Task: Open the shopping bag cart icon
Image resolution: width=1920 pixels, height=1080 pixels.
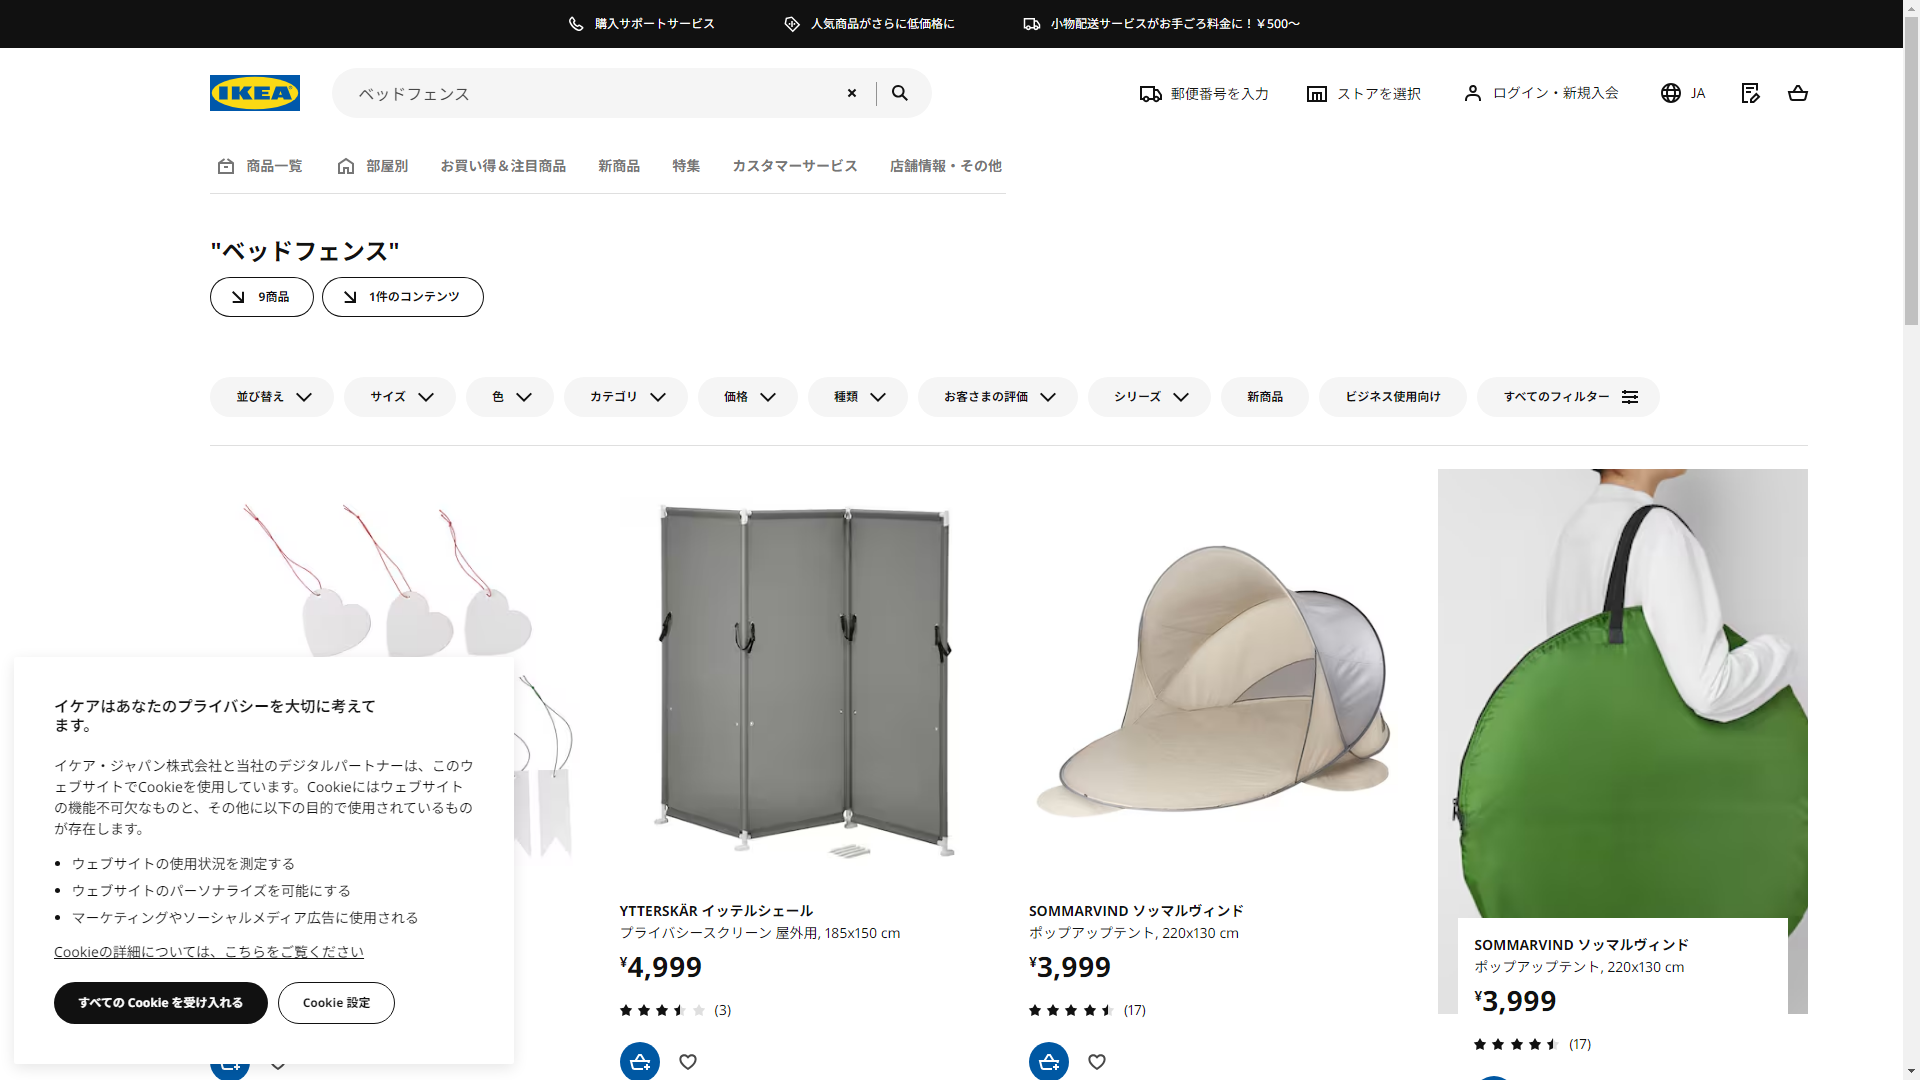Action: click(x=1797, y=93)
